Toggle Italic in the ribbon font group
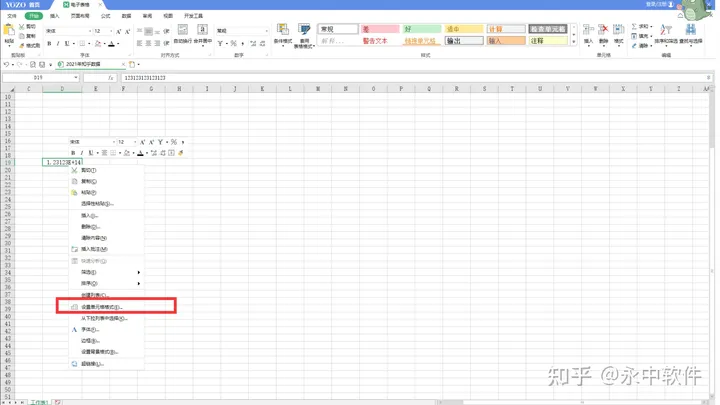 [58, 44]
